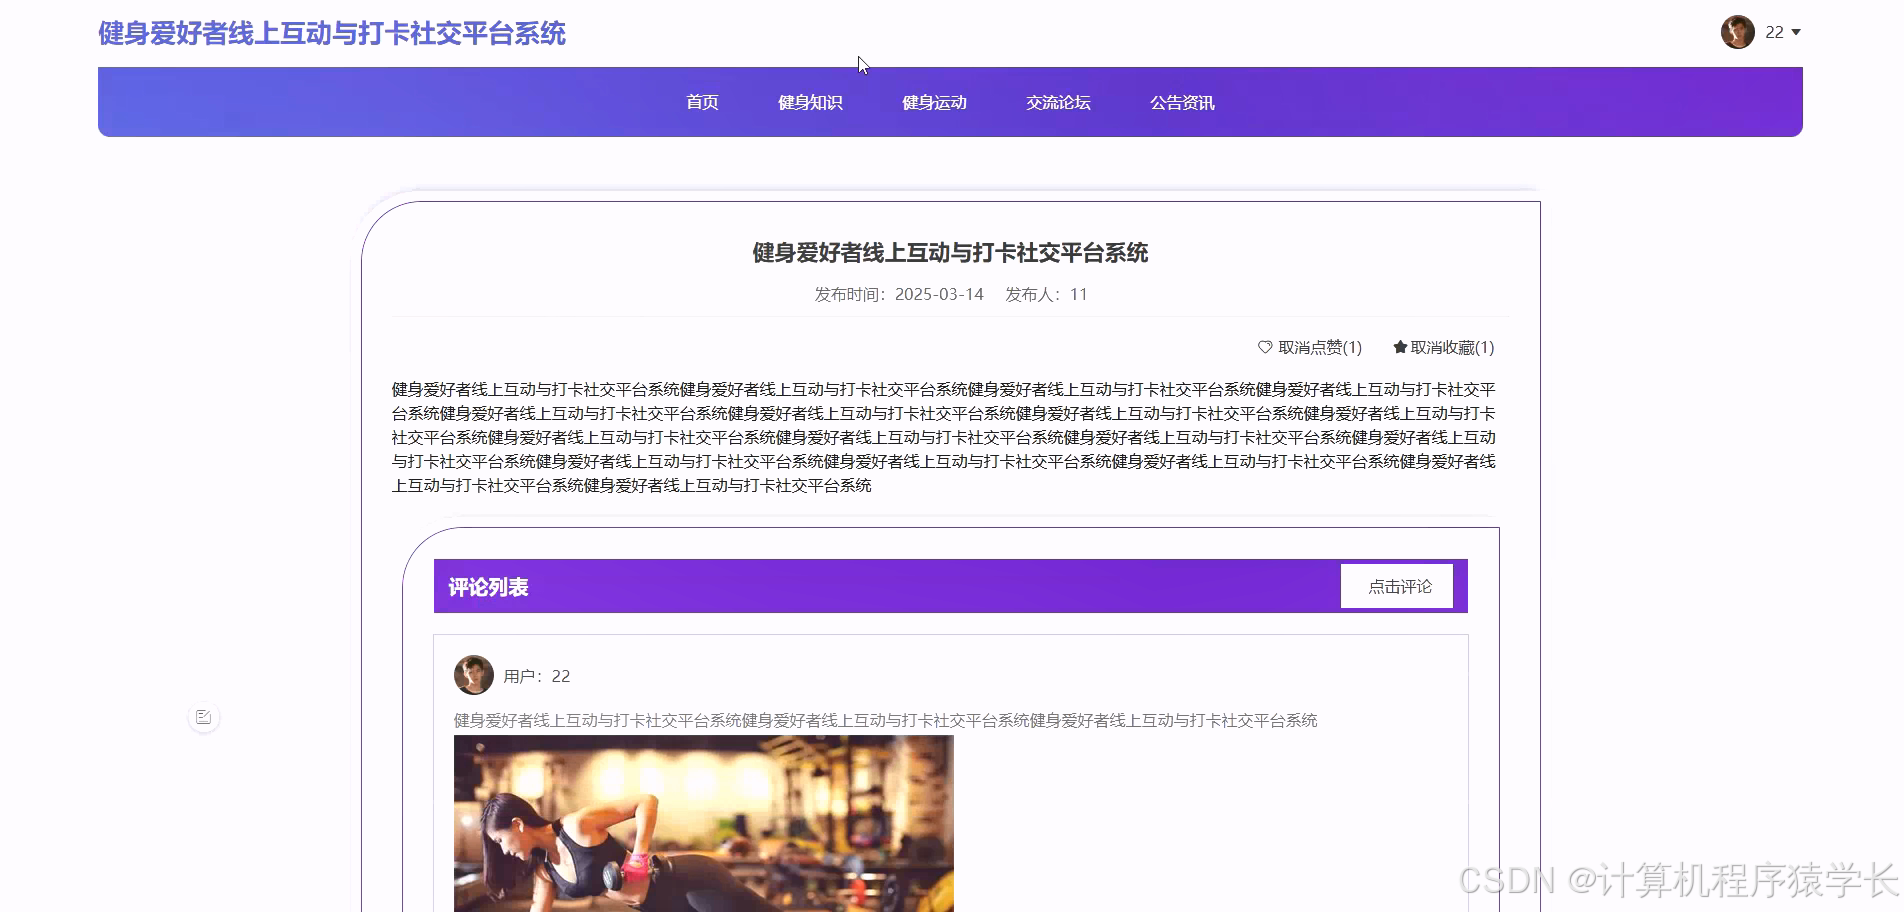
Task: Click the 发布人：11 text
Action: [x=1046, y=294]
